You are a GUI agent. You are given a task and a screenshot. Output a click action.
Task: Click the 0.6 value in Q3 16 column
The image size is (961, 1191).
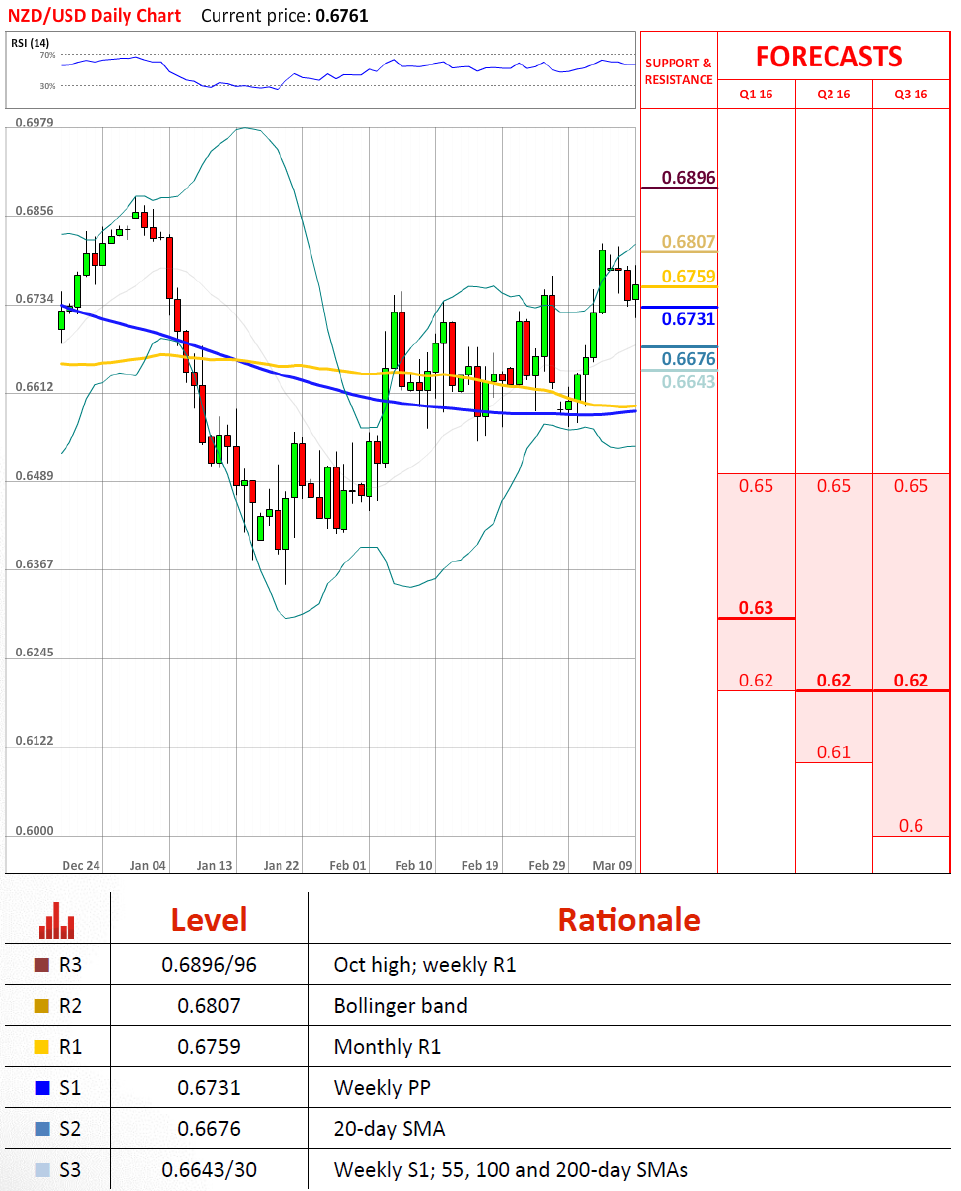point(911,826)
